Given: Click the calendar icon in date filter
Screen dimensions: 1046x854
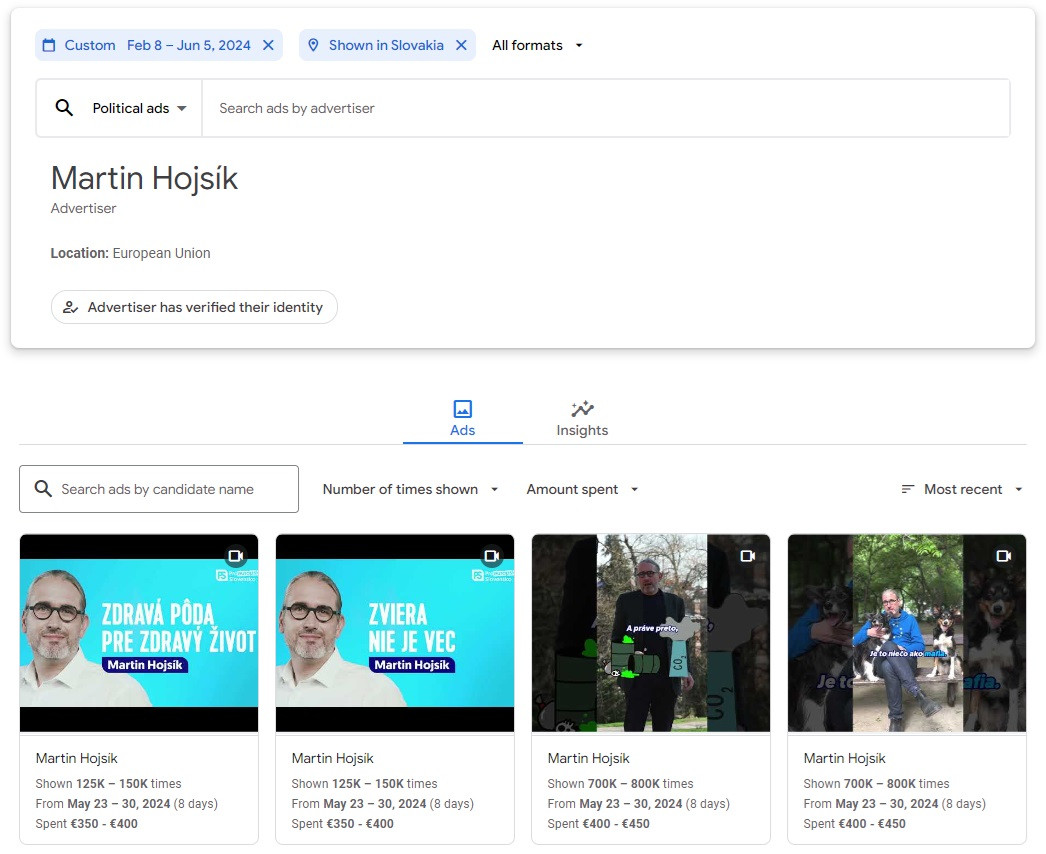Looking at the screenshot, I should pos(49,45).
